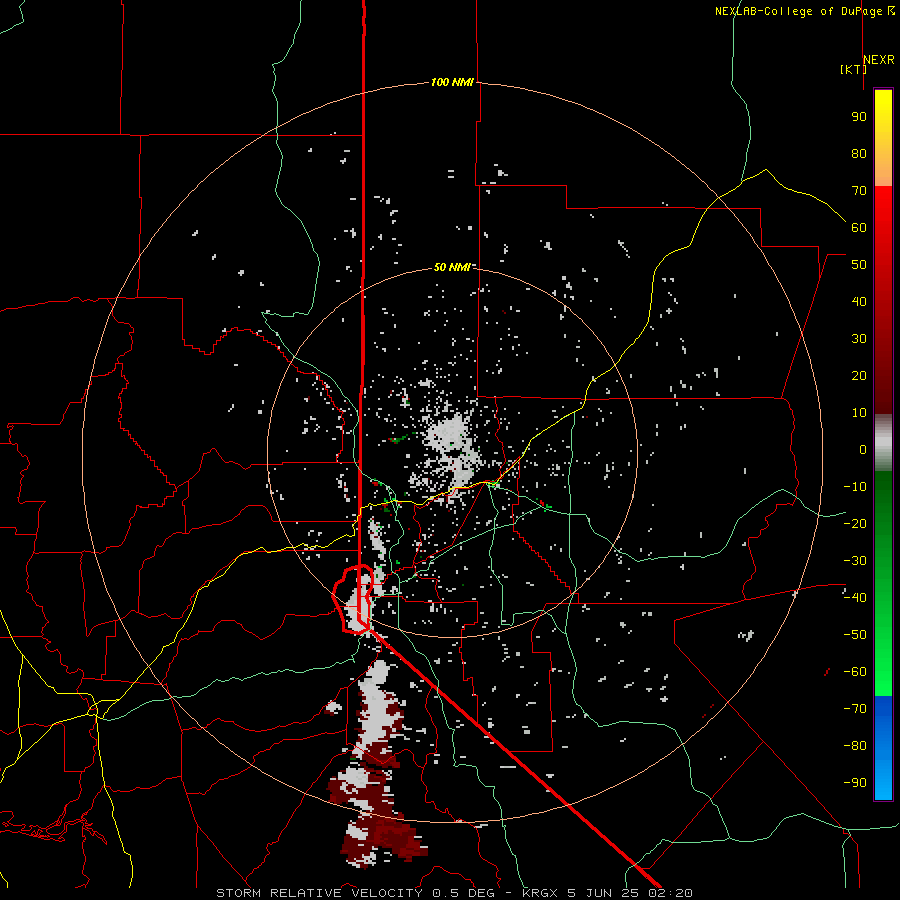Click the 30 value on velocity scale
Image resolution: width=900 pixels, height=900 pixels.
[x=859, y=339]
